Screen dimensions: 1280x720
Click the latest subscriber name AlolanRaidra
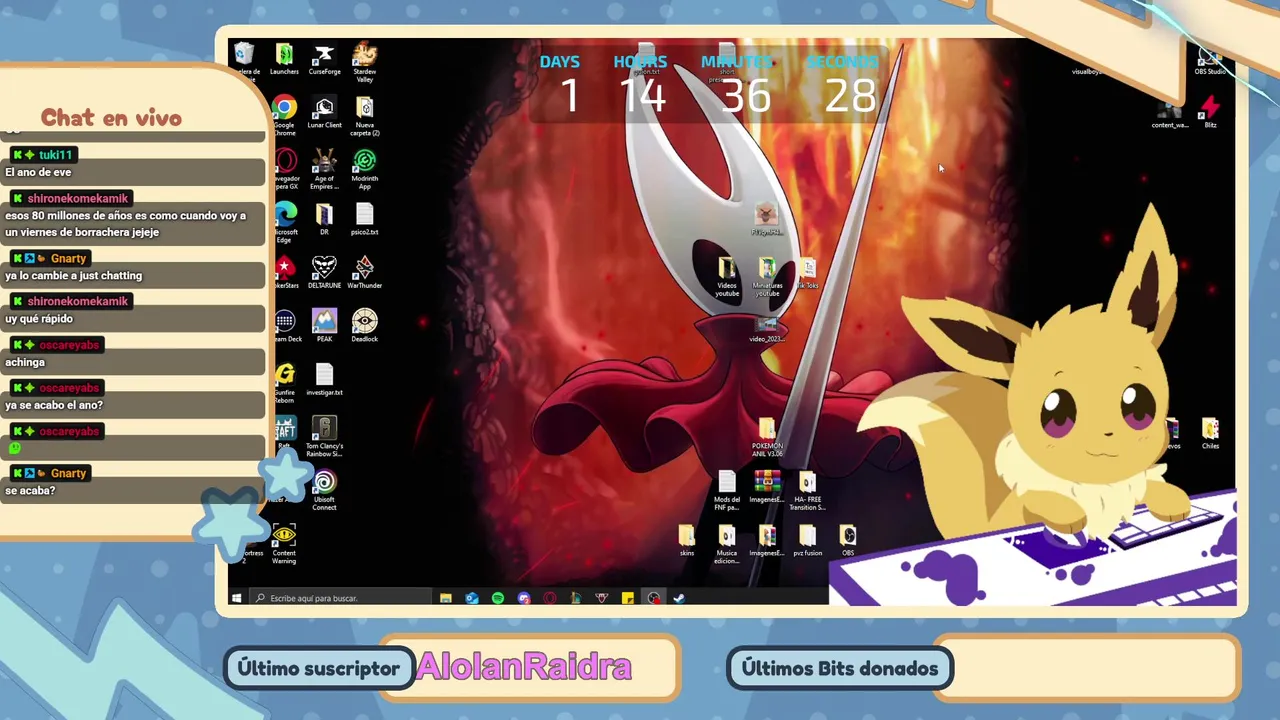tap(524, 667)
